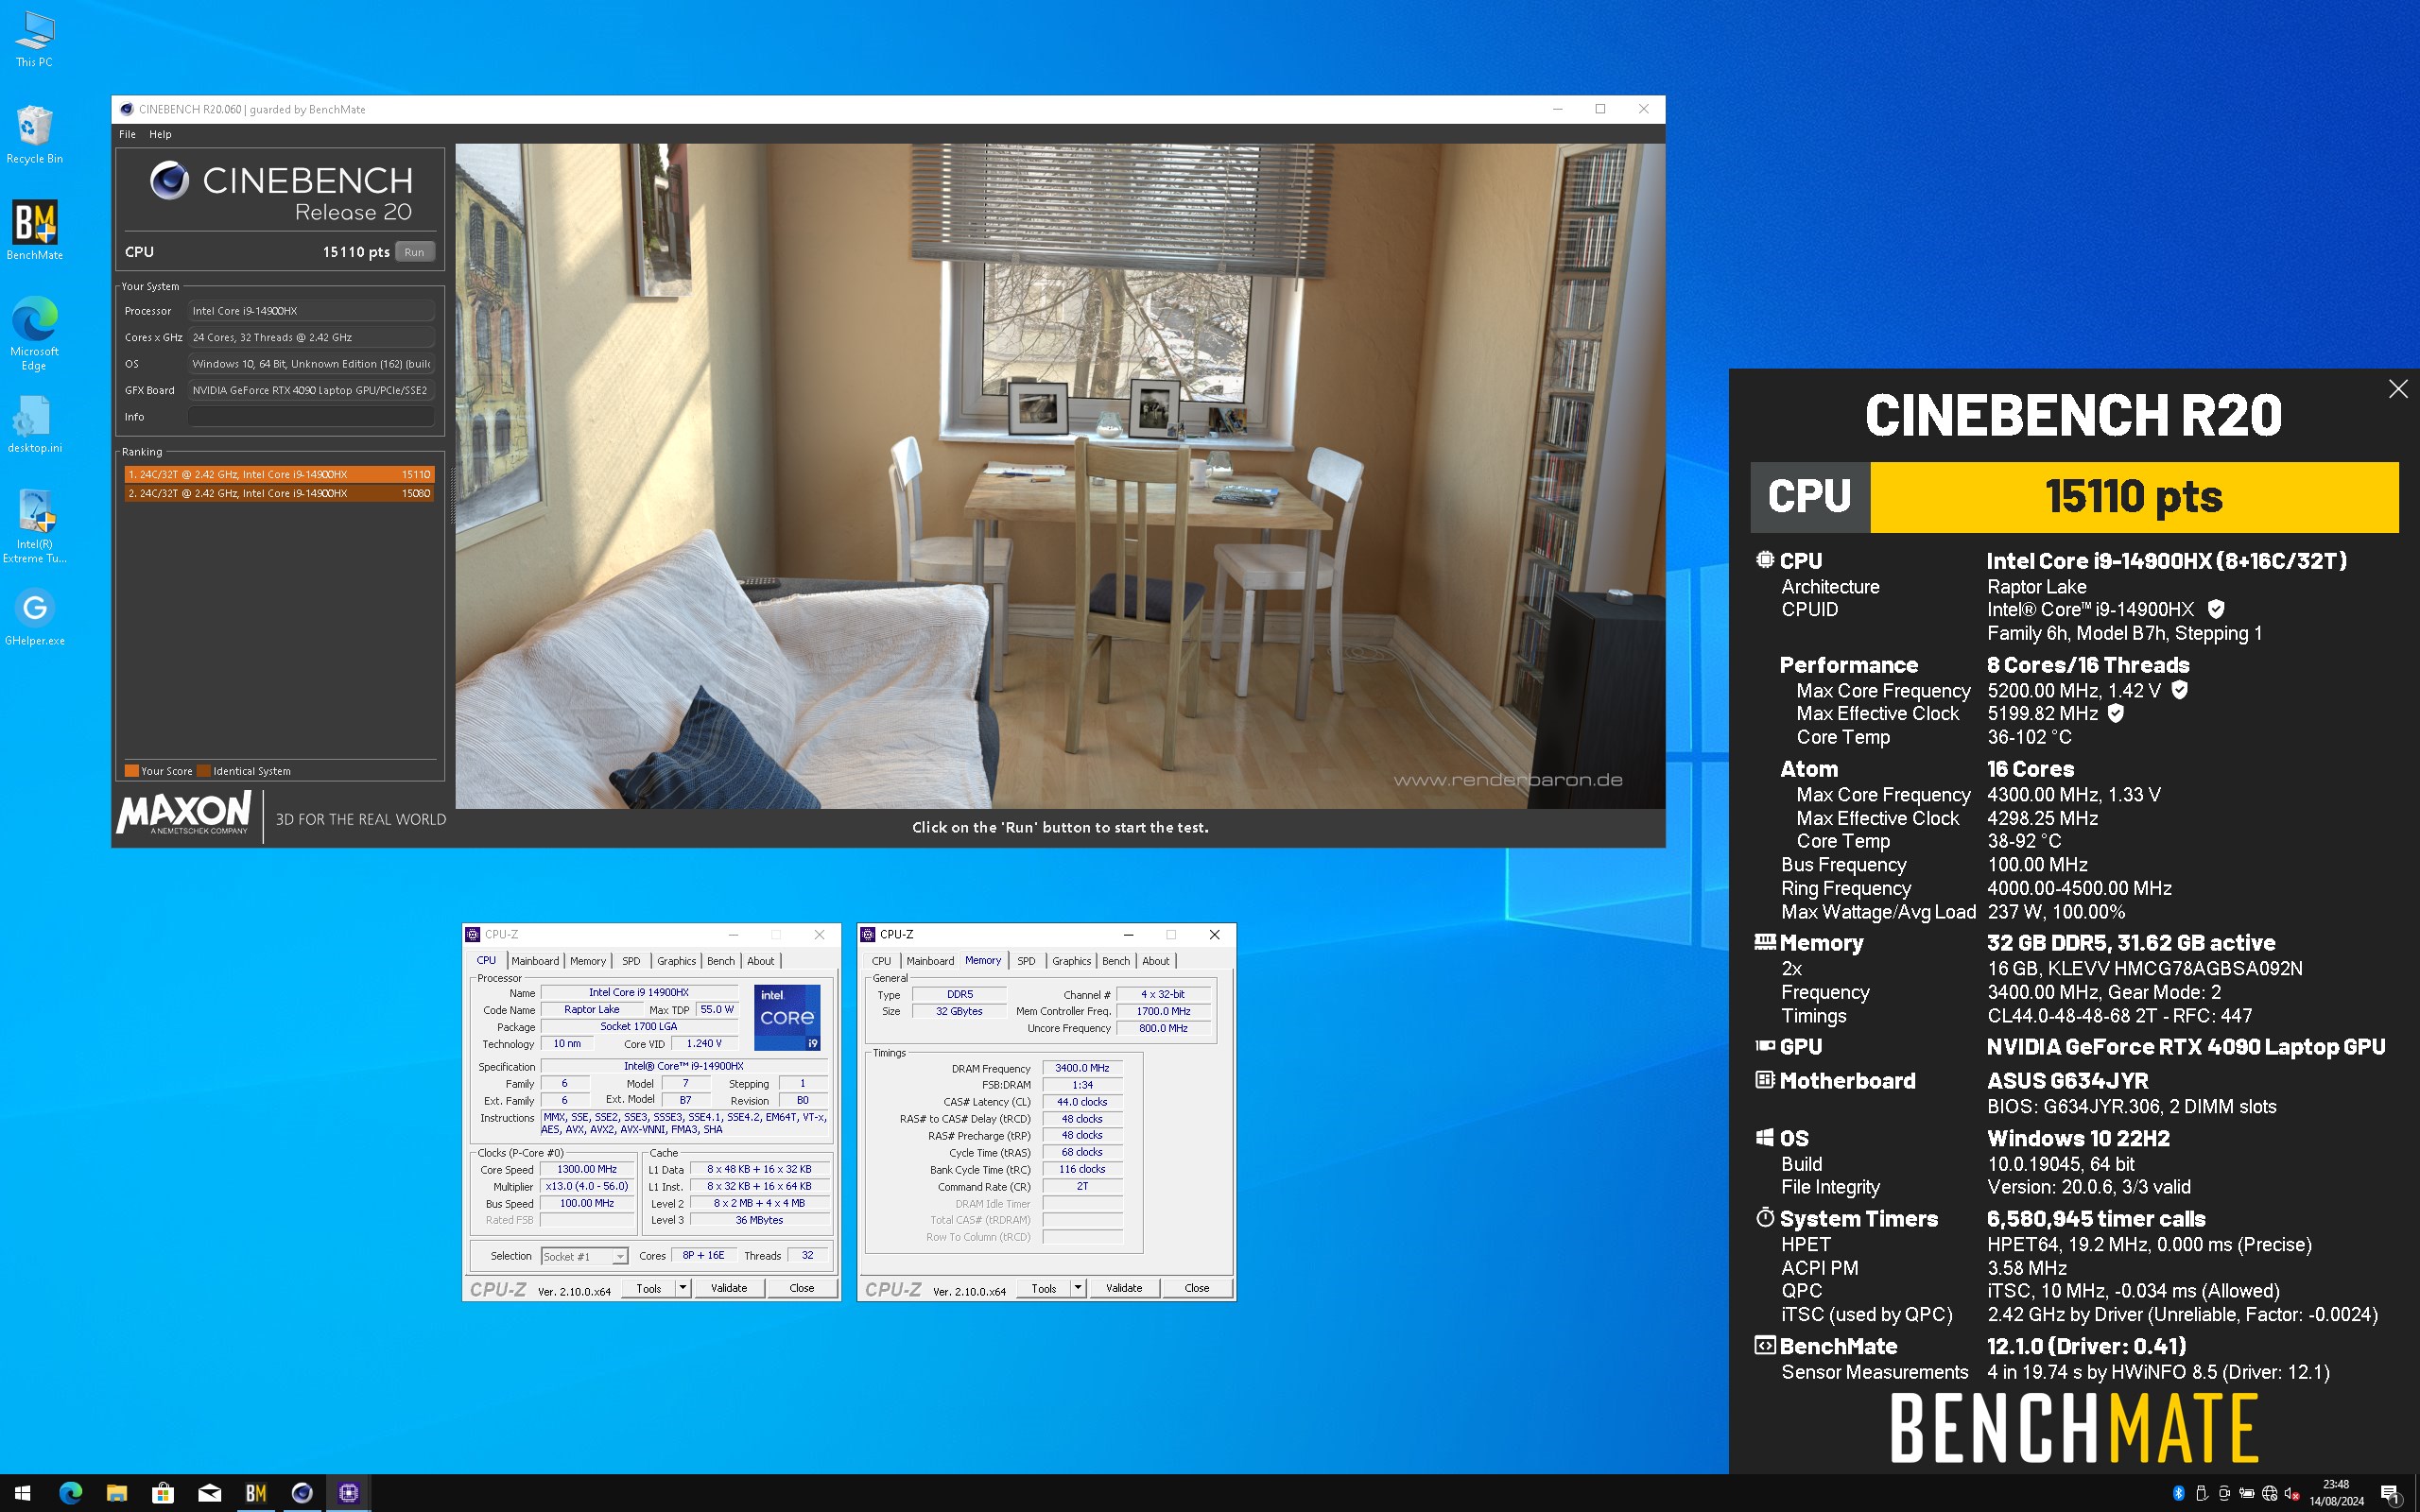Switch to SPD tab in right CPU-Z
This screenshot has height=1512, width=2420.
click(x=1026, y=961)
